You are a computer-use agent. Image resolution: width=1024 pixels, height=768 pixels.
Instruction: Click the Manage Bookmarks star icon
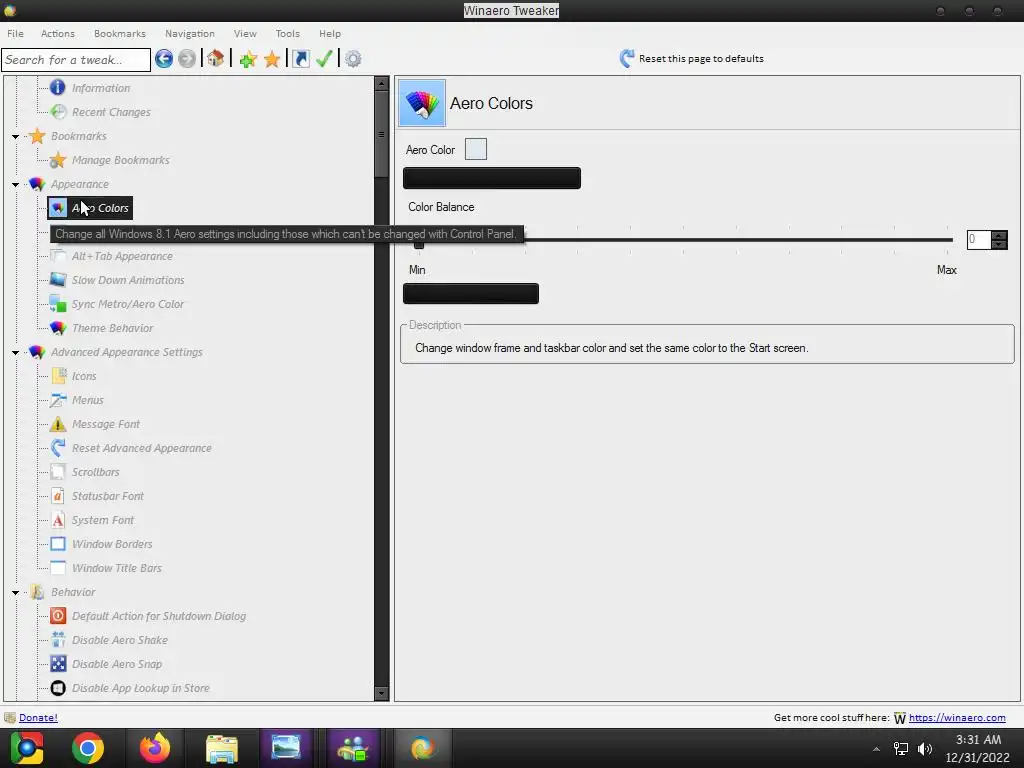pyautogui.click(x=58, y=160)
